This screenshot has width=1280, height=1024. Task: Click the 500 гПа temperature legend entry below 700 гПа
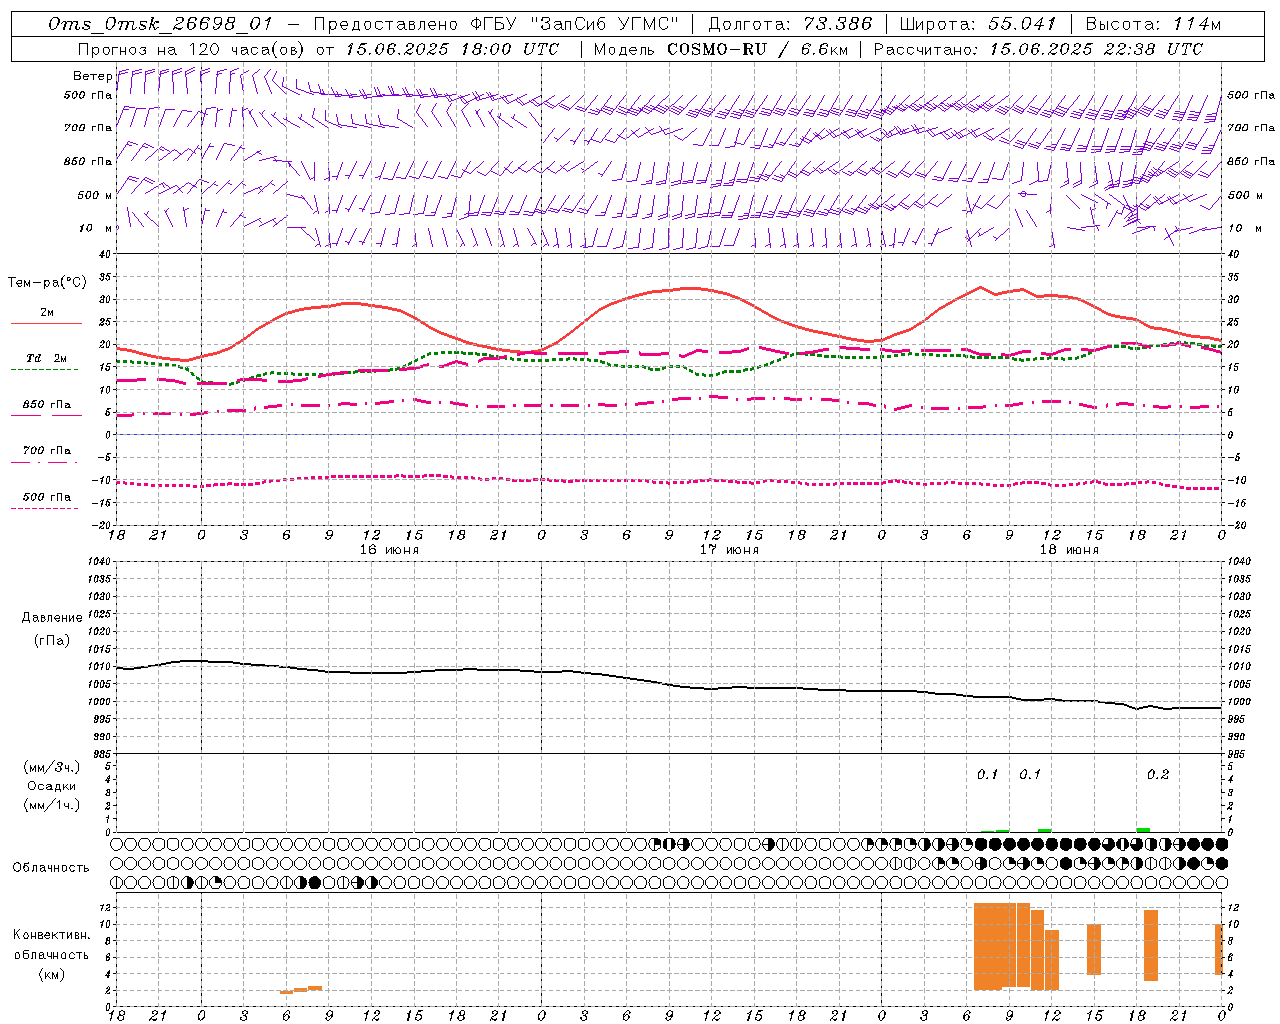[46, 497]
